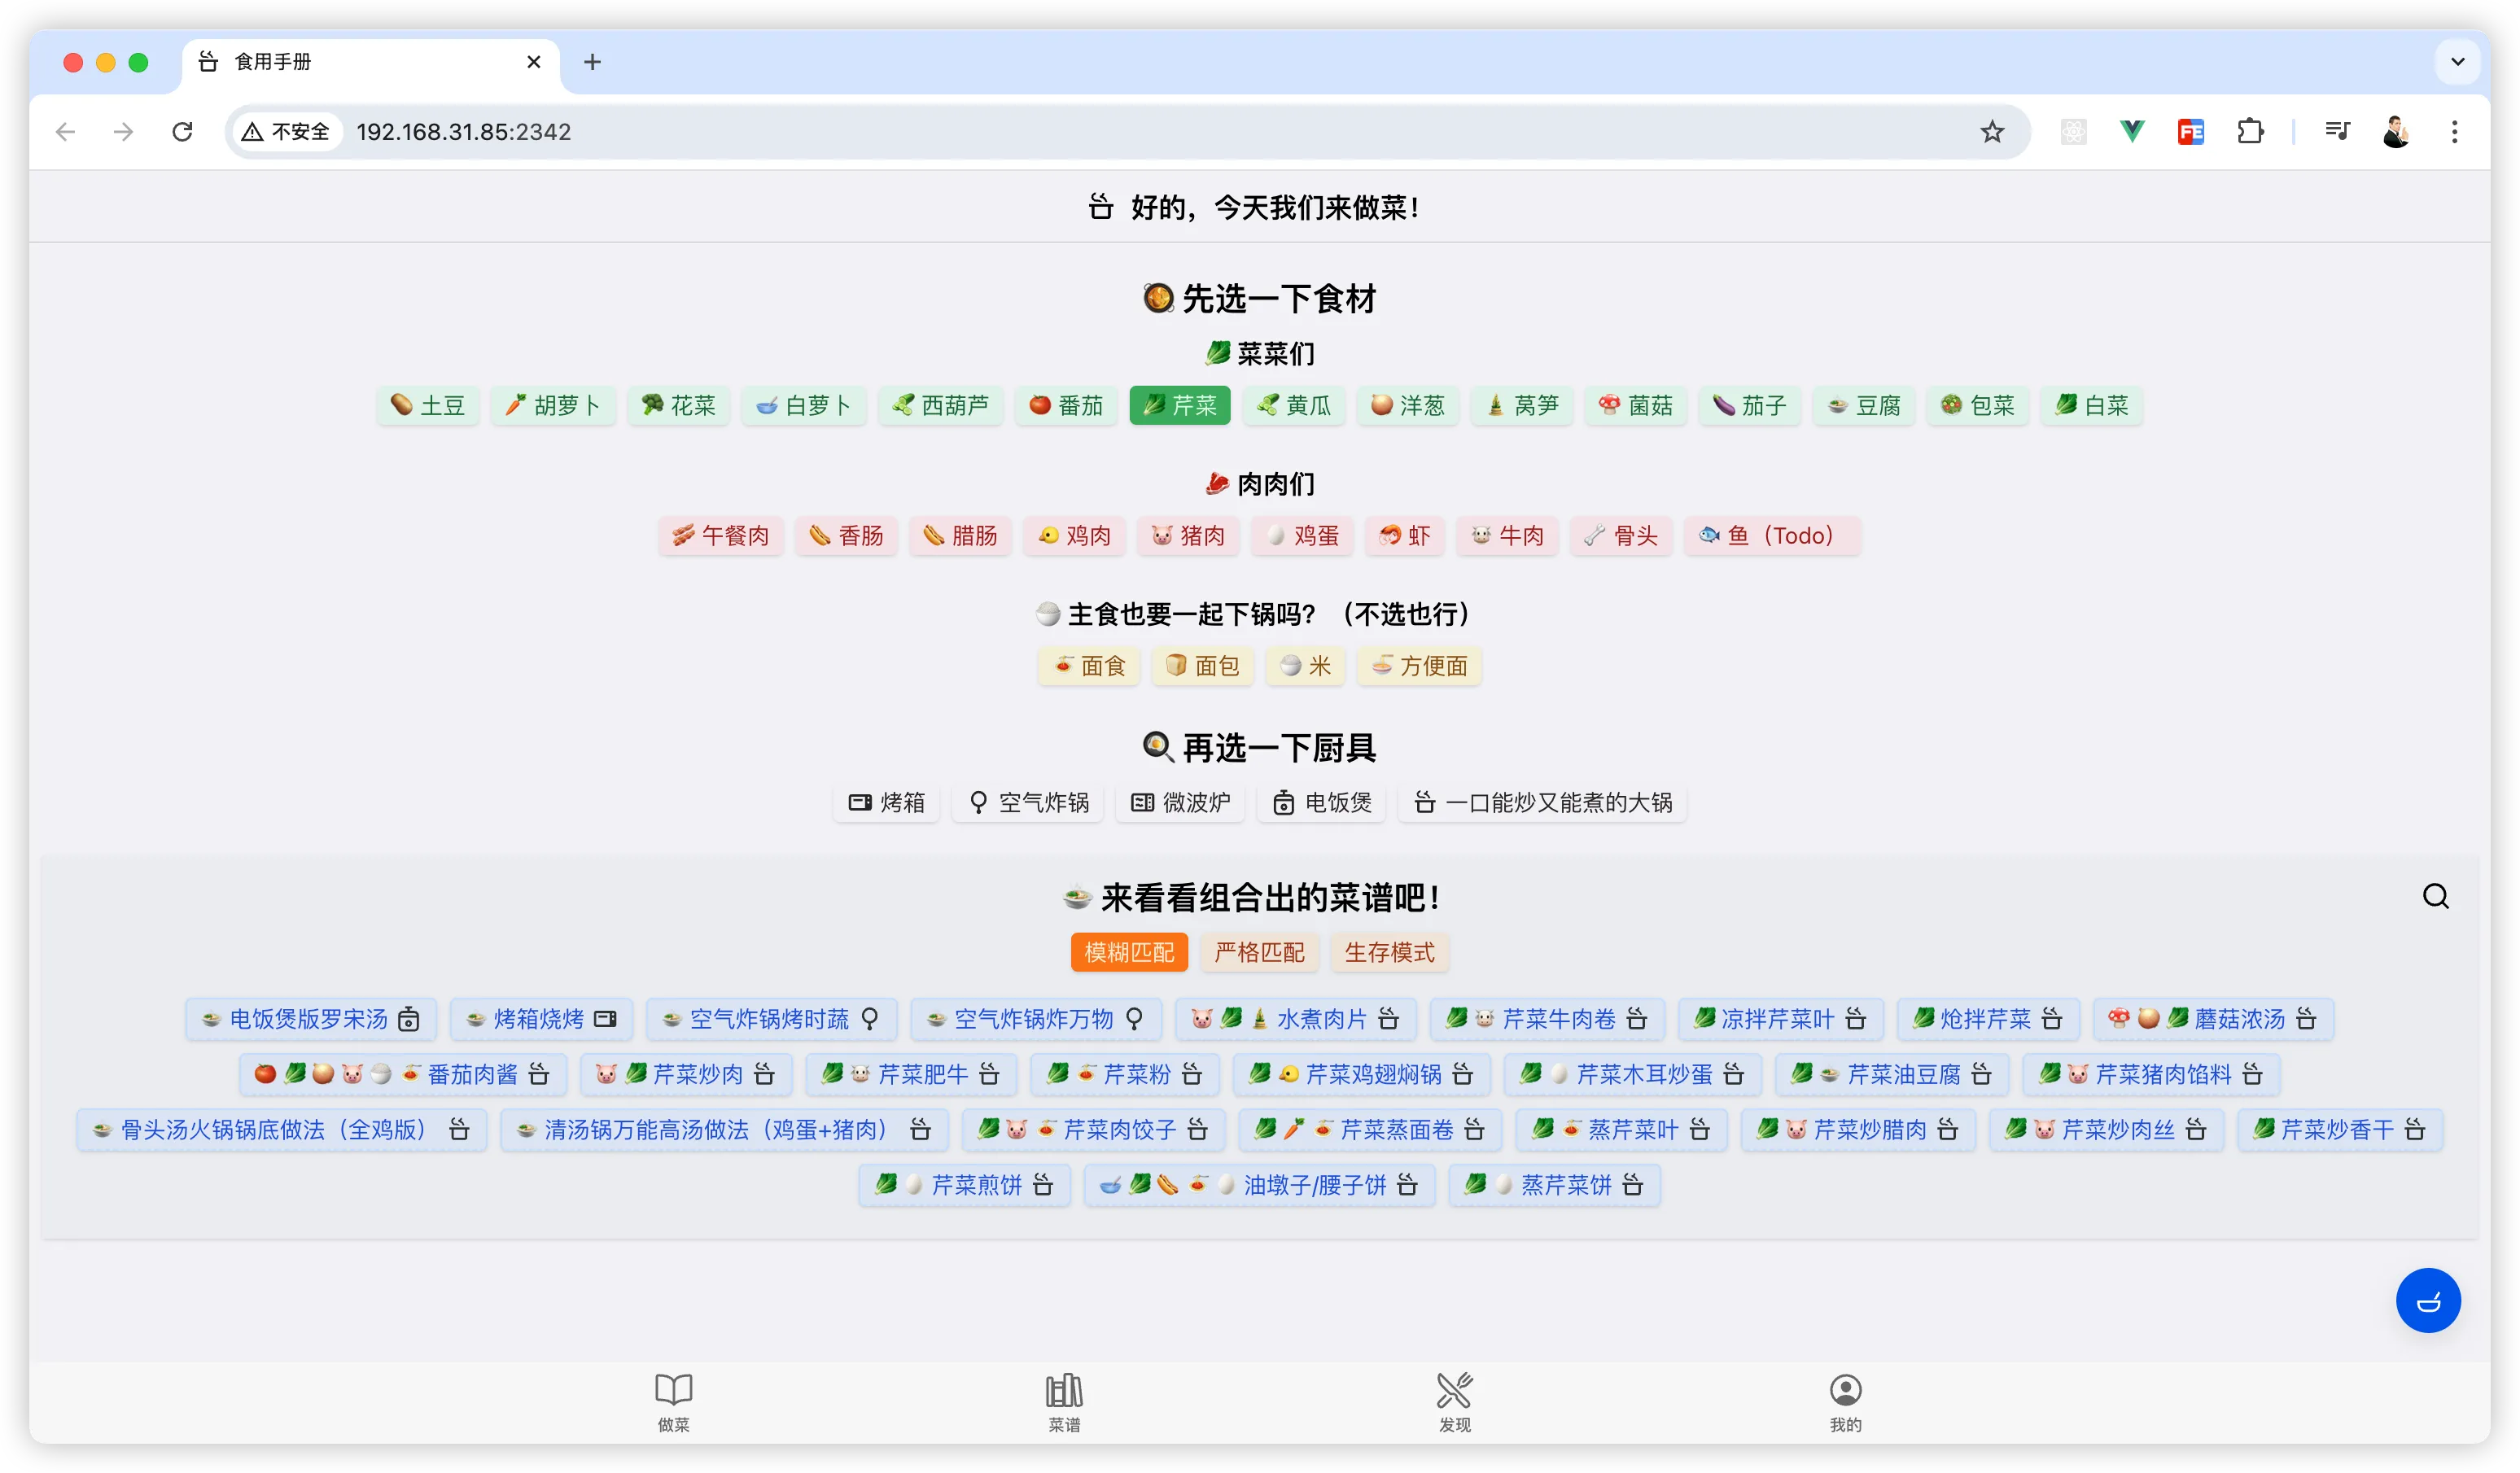Open the 芹菜牛肉卷 recipe
Screen dimensions: 2520x1473
click(1547, 1019)
